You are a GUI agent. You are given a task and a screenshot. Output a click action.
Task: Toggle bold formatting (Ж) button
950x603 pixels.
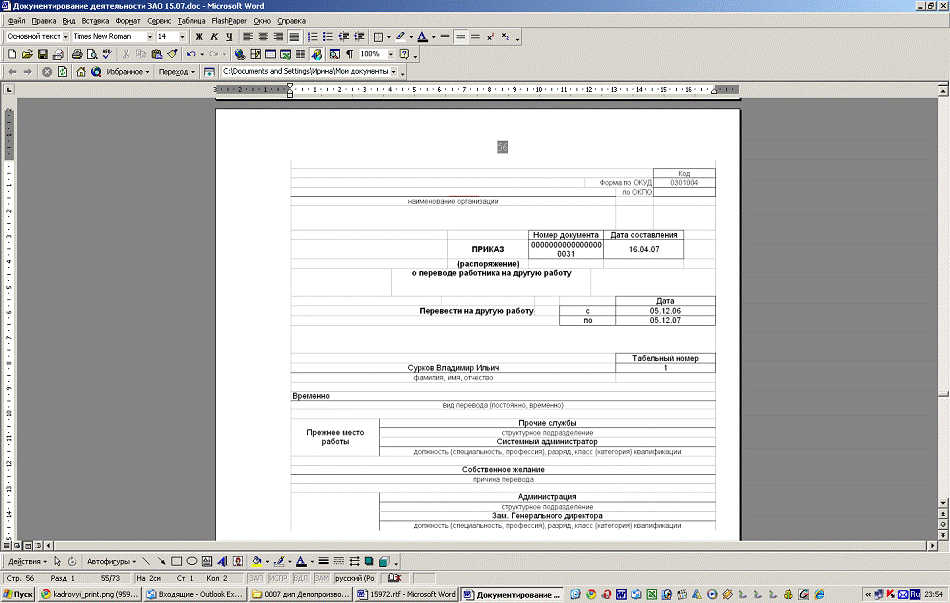coord(199,37)
